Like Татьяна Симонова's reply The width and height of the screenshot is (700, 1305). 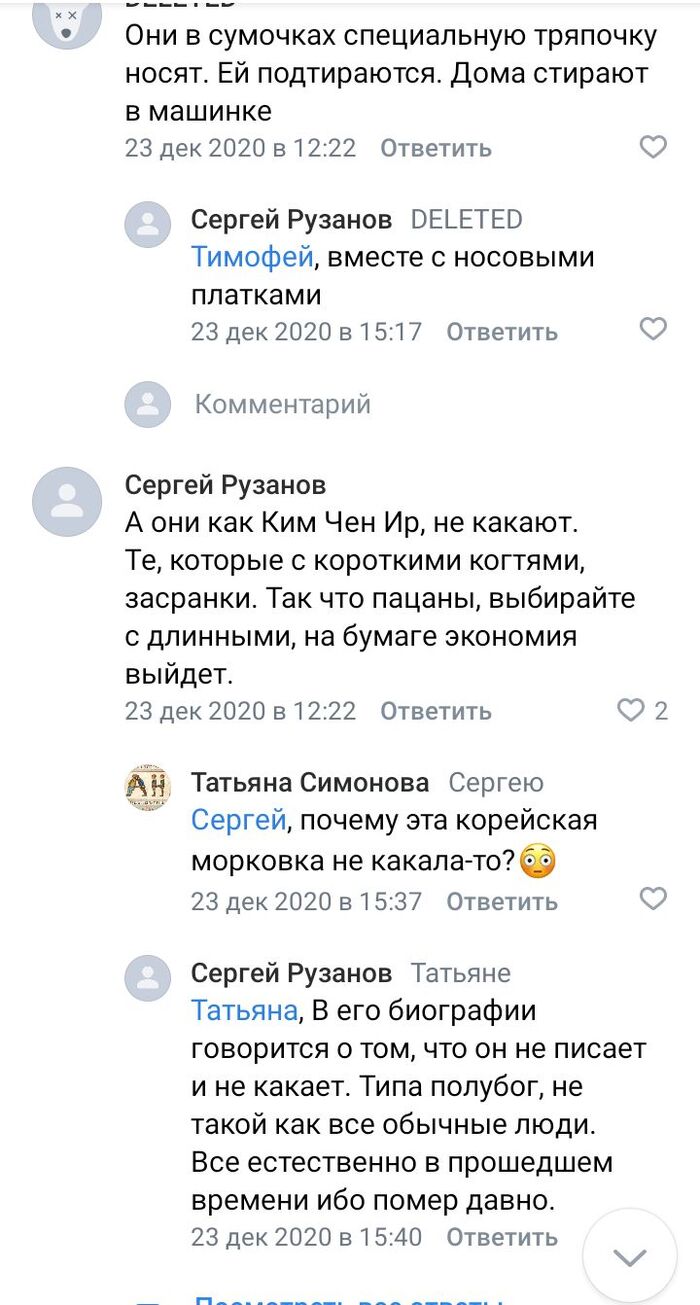pyautogui.click(x=653, y=899)
